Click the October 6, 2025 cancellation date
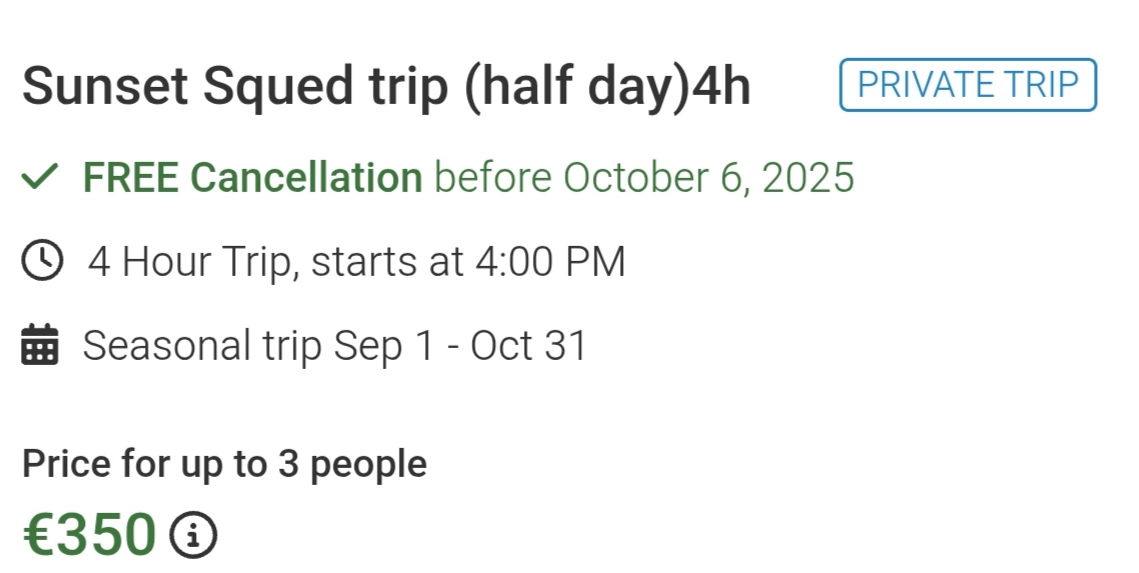1139x573 pixels. coord(709,179)
